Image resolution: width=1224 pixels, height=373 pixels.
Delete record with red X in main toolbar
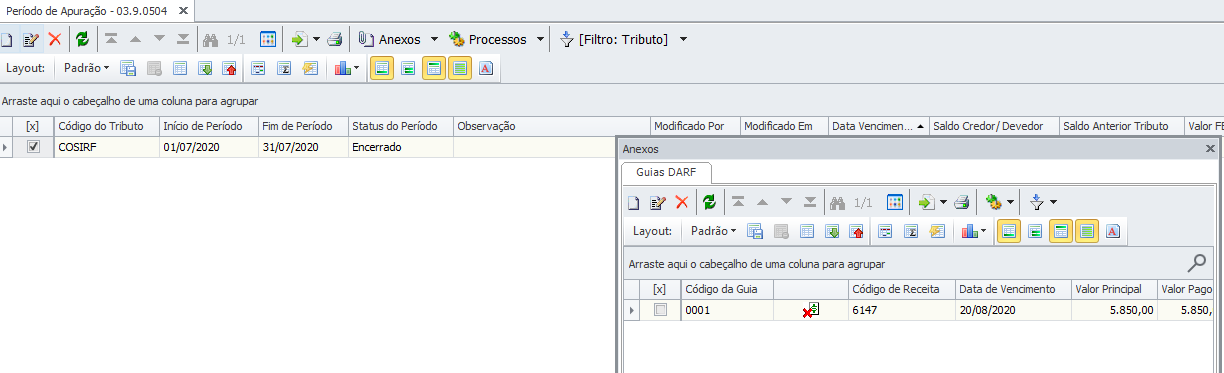55,40
